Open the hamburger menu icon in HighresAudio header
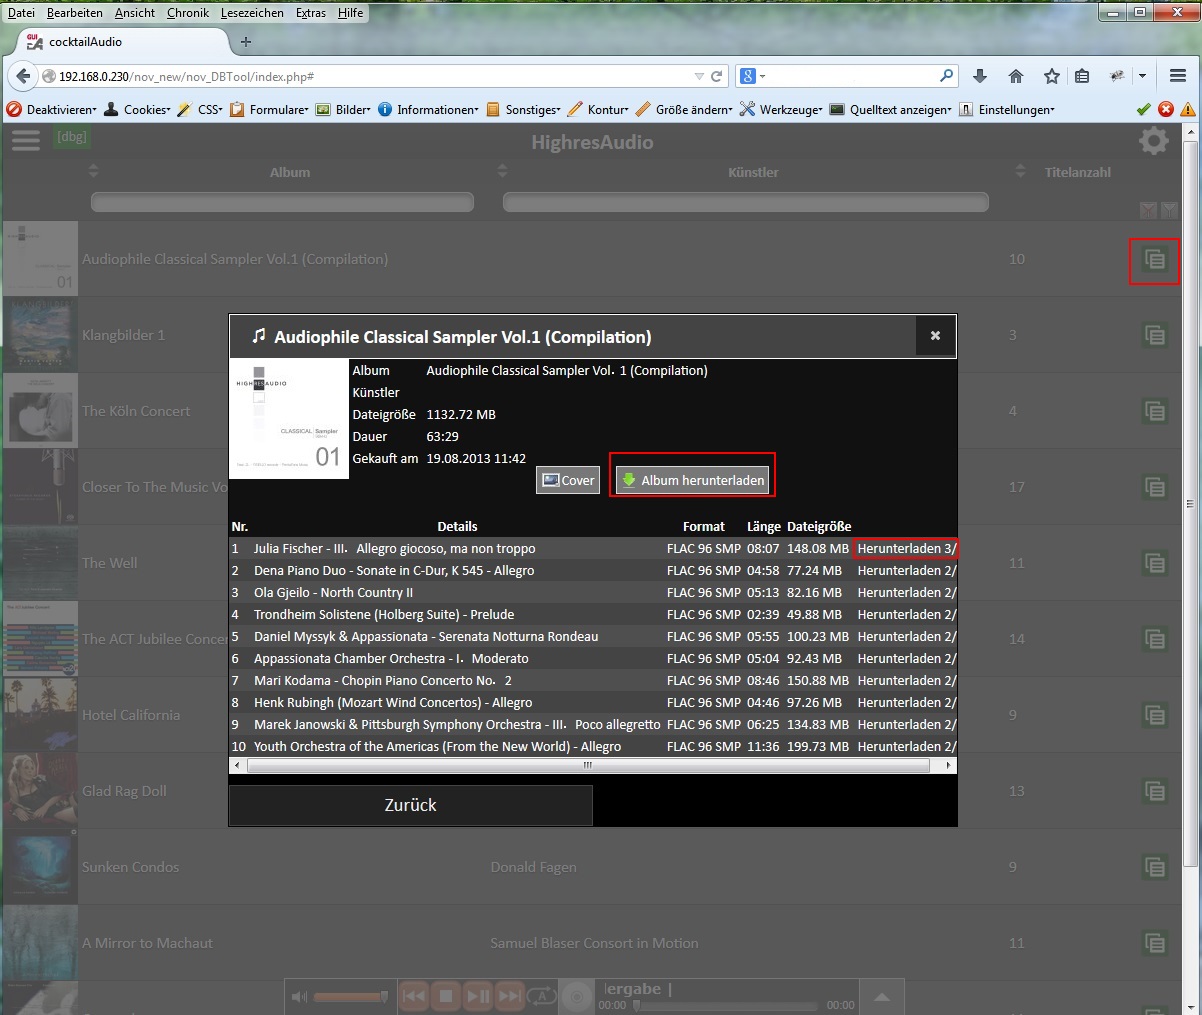The height and width of the screenshot is (1015, 1202). (x=25, y=140)
